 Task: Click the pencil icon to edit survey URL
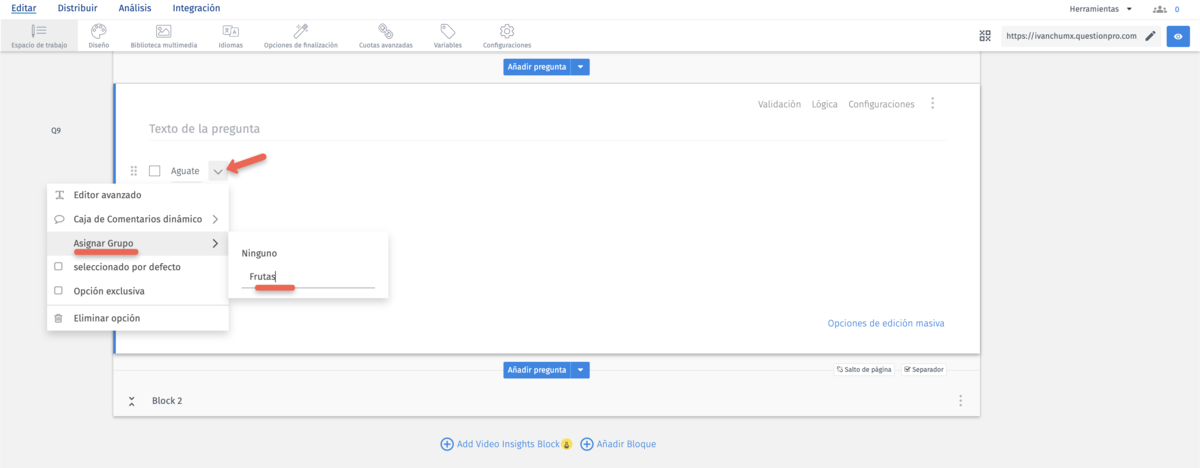[x=1150, y=36]
